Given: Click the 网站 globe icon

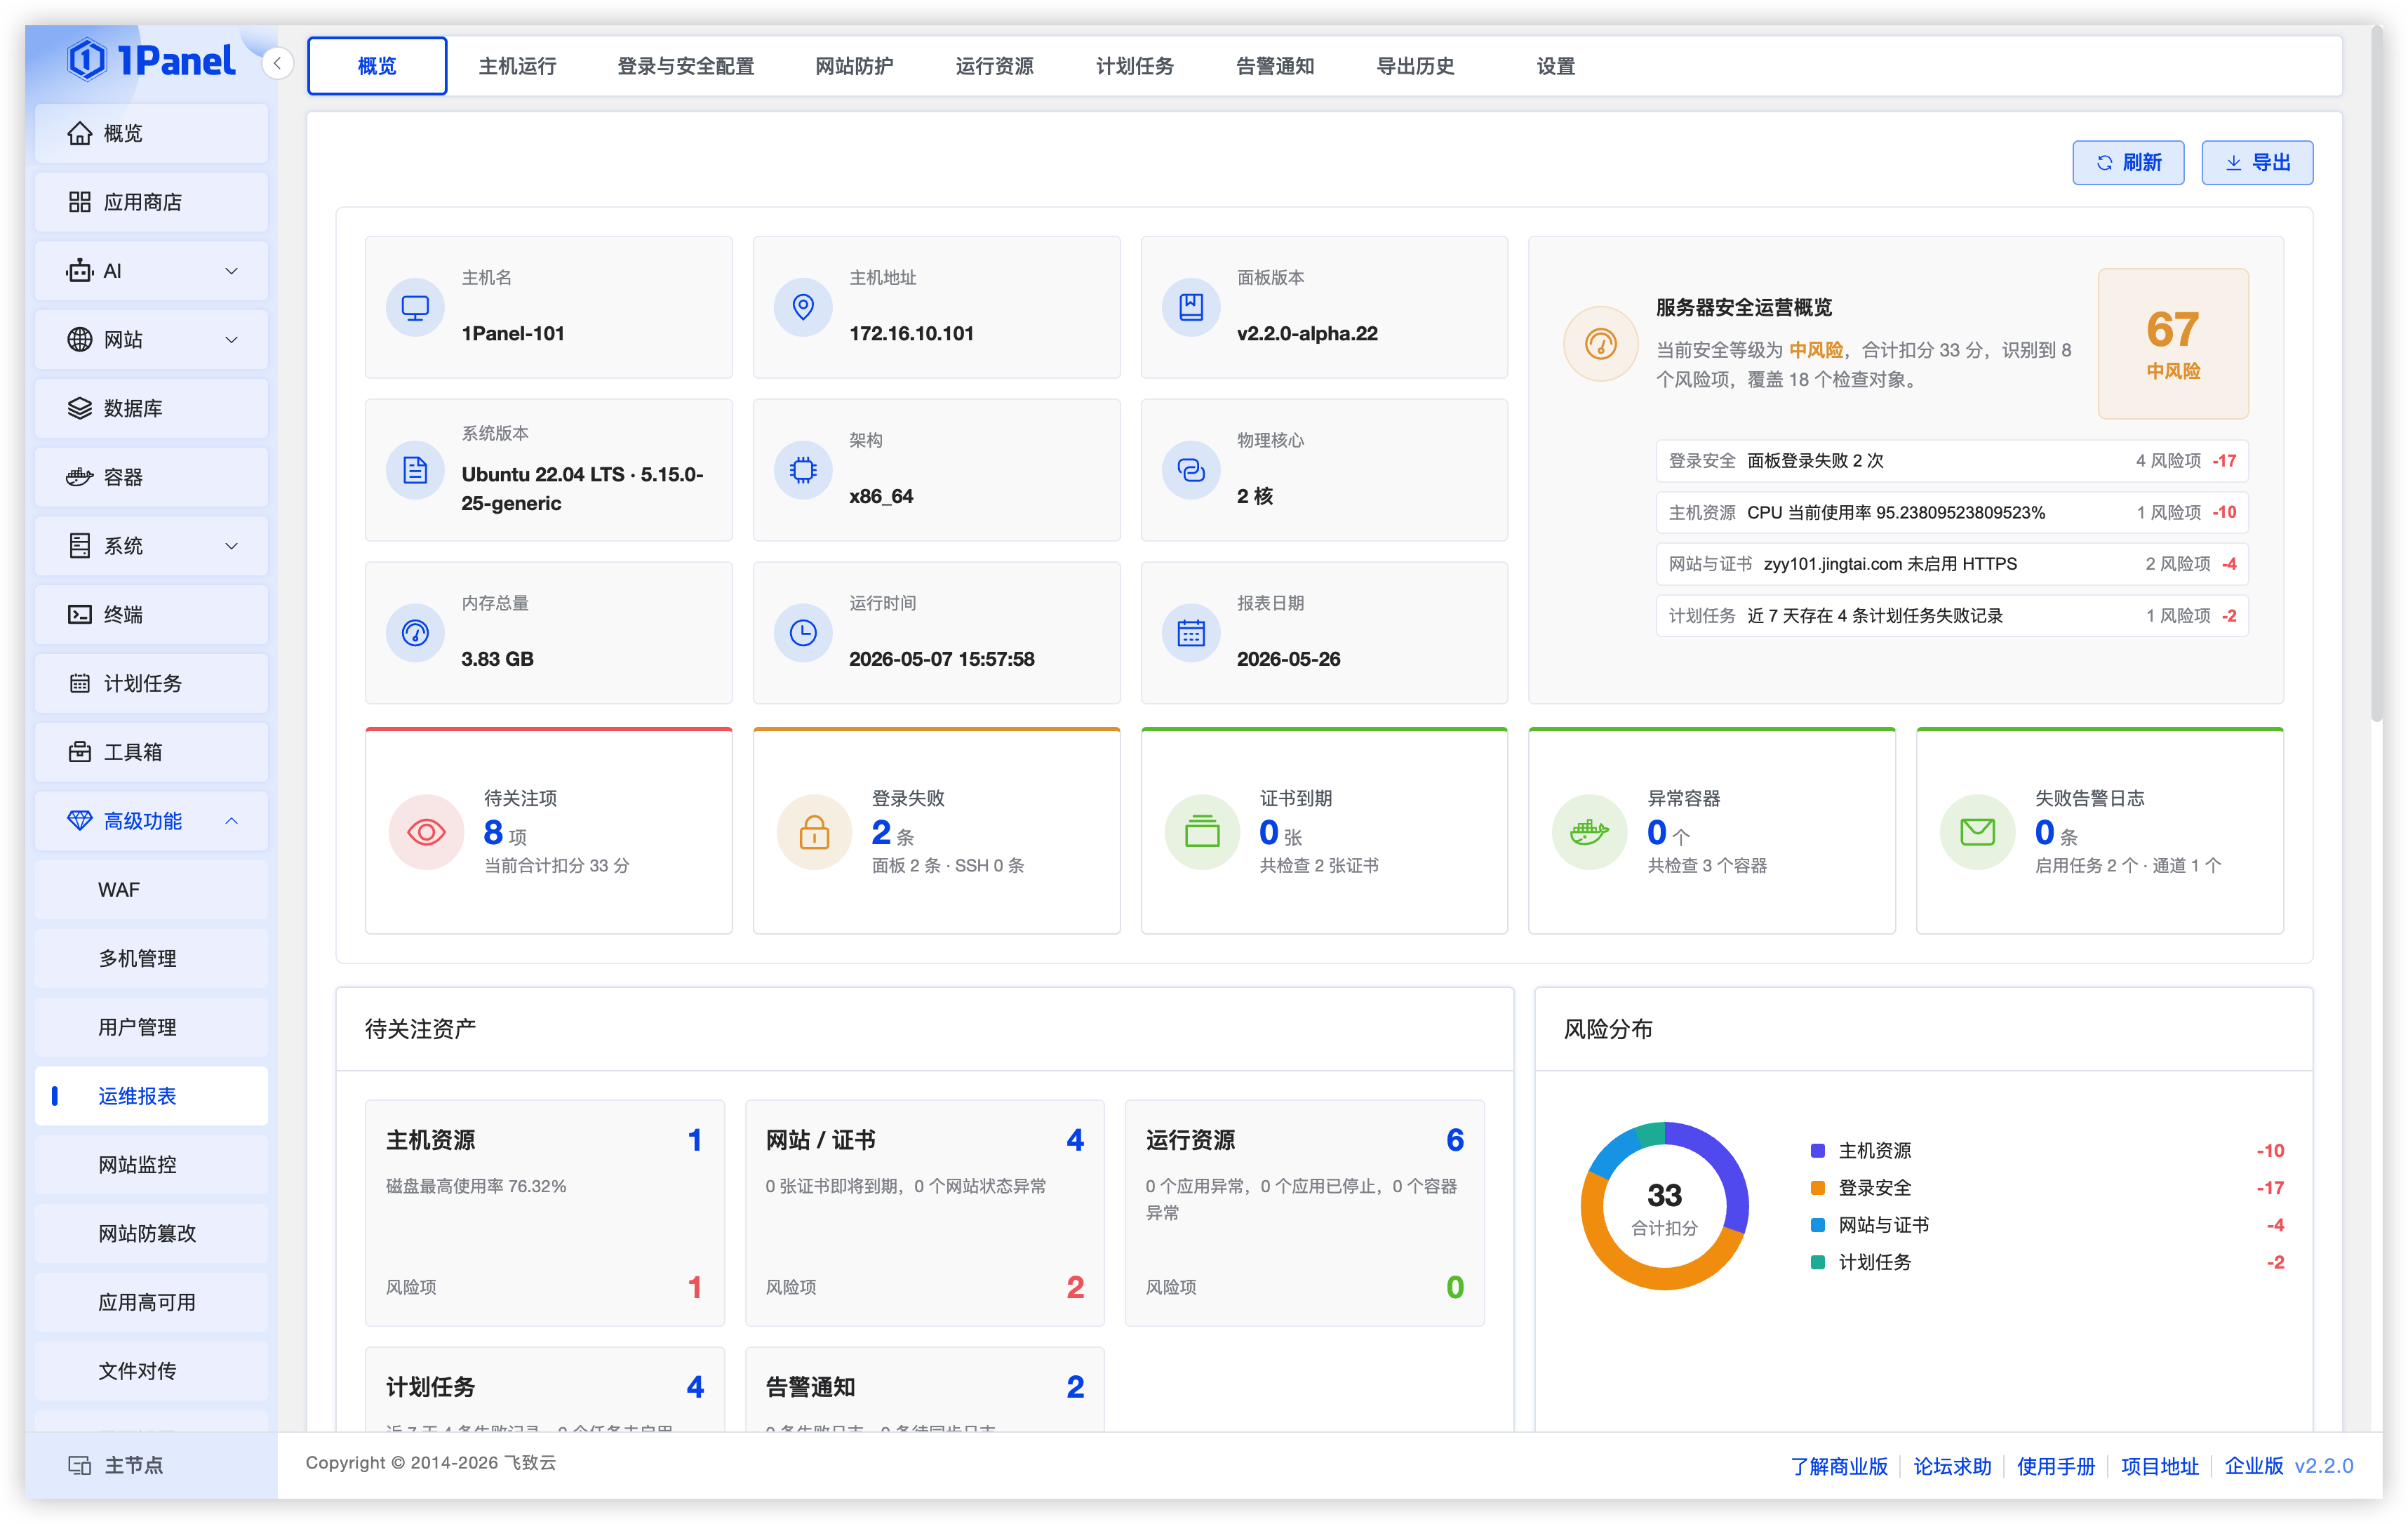Looking at the screenshot, I should coord(80,340).
